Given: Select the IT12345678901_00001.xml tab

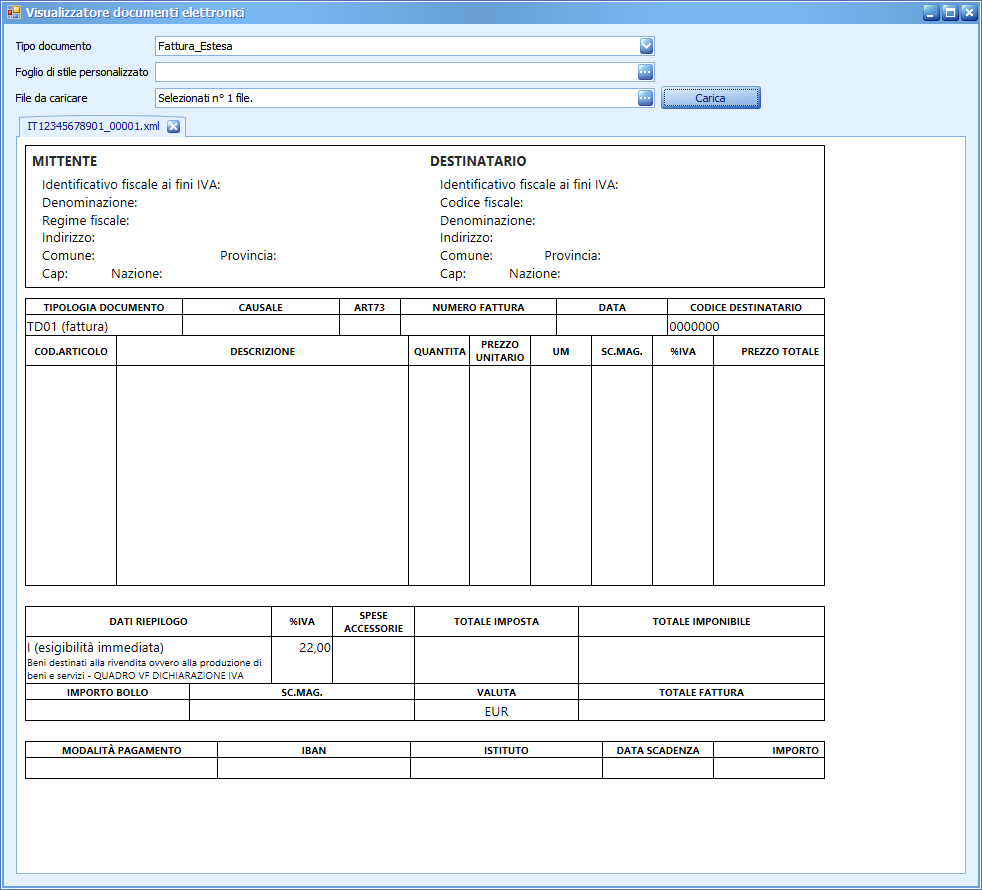Looking at the screenshot, I should tap(93, 126).
